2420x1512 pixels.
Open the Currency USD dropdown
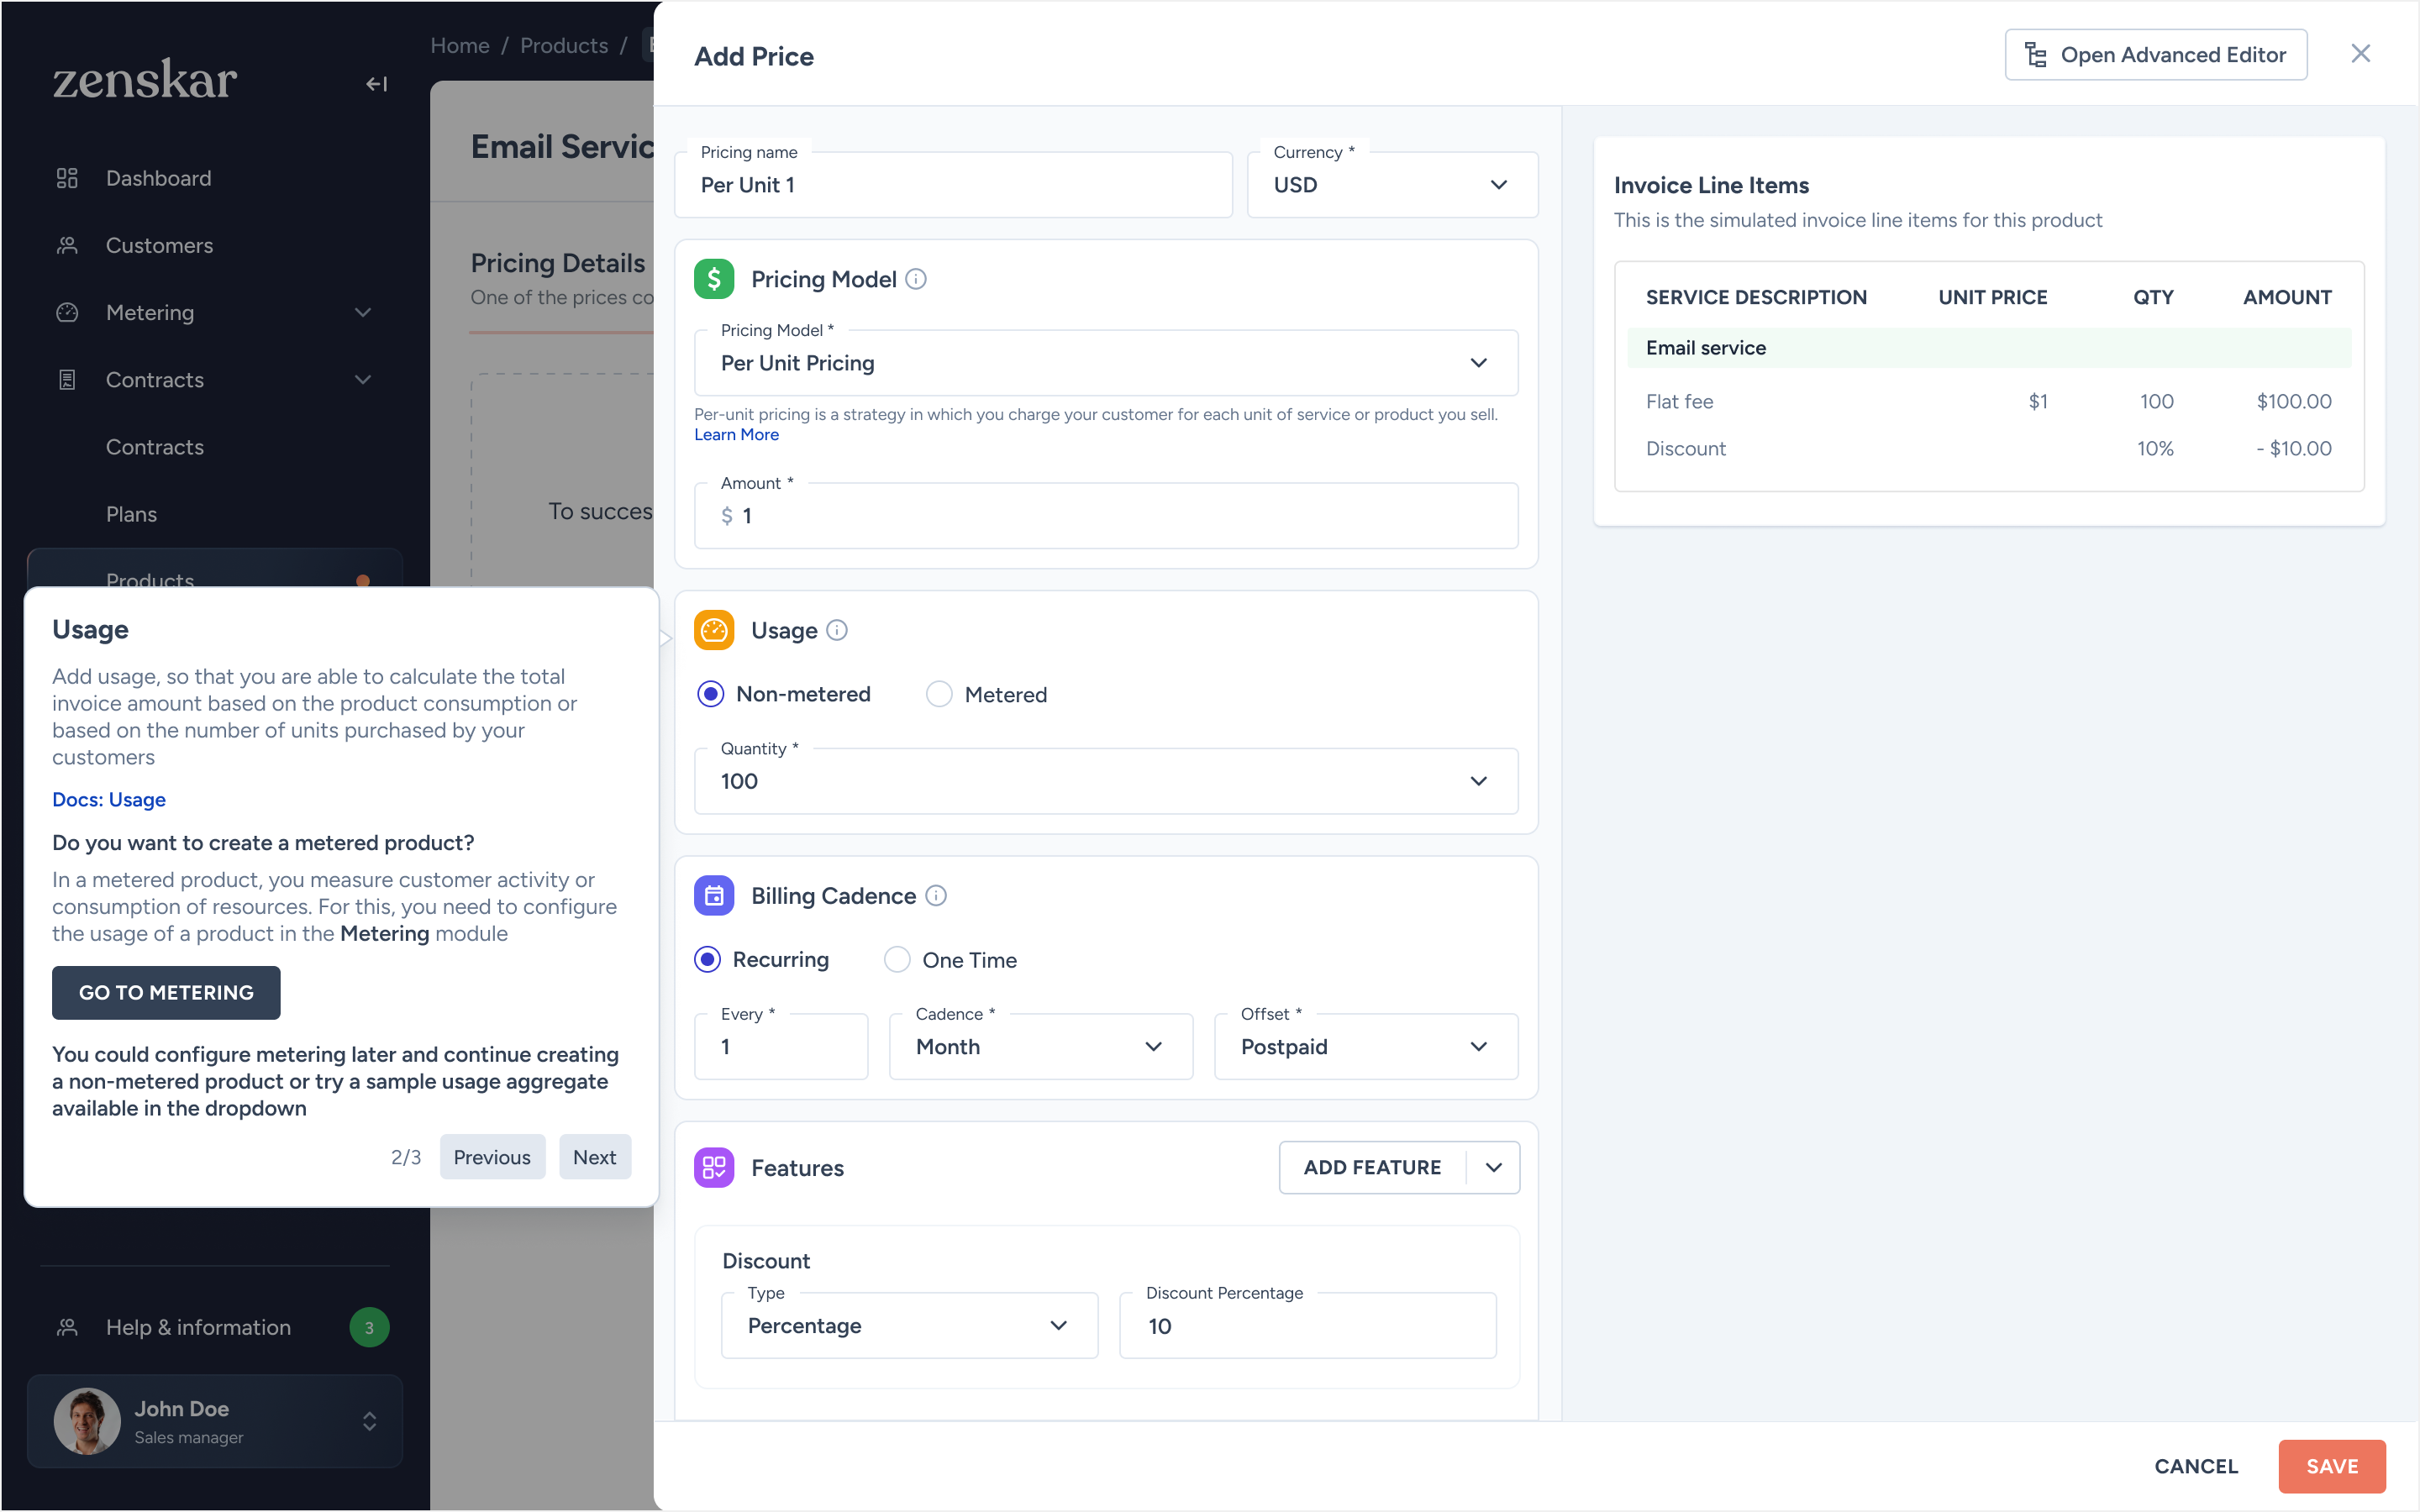click(x=1392, y=185)
